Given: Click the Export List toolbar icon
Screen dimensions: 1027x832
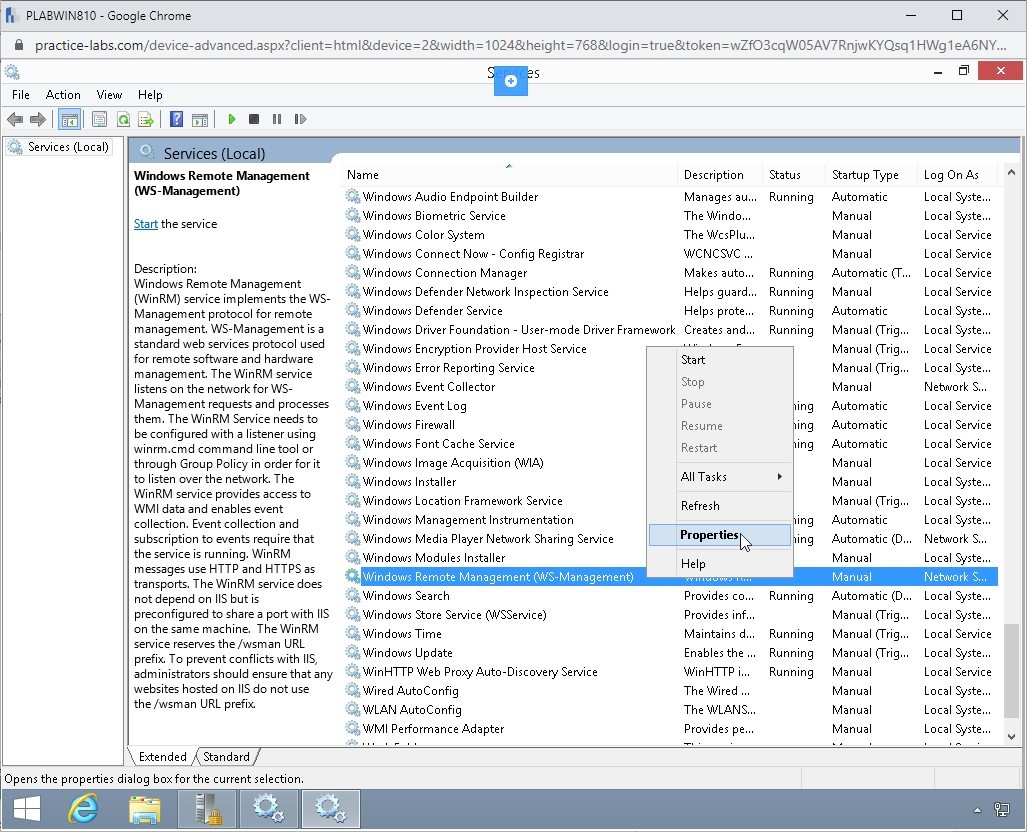Looking at the screenshot, I should pyautogui.click(x=146, y=119).
